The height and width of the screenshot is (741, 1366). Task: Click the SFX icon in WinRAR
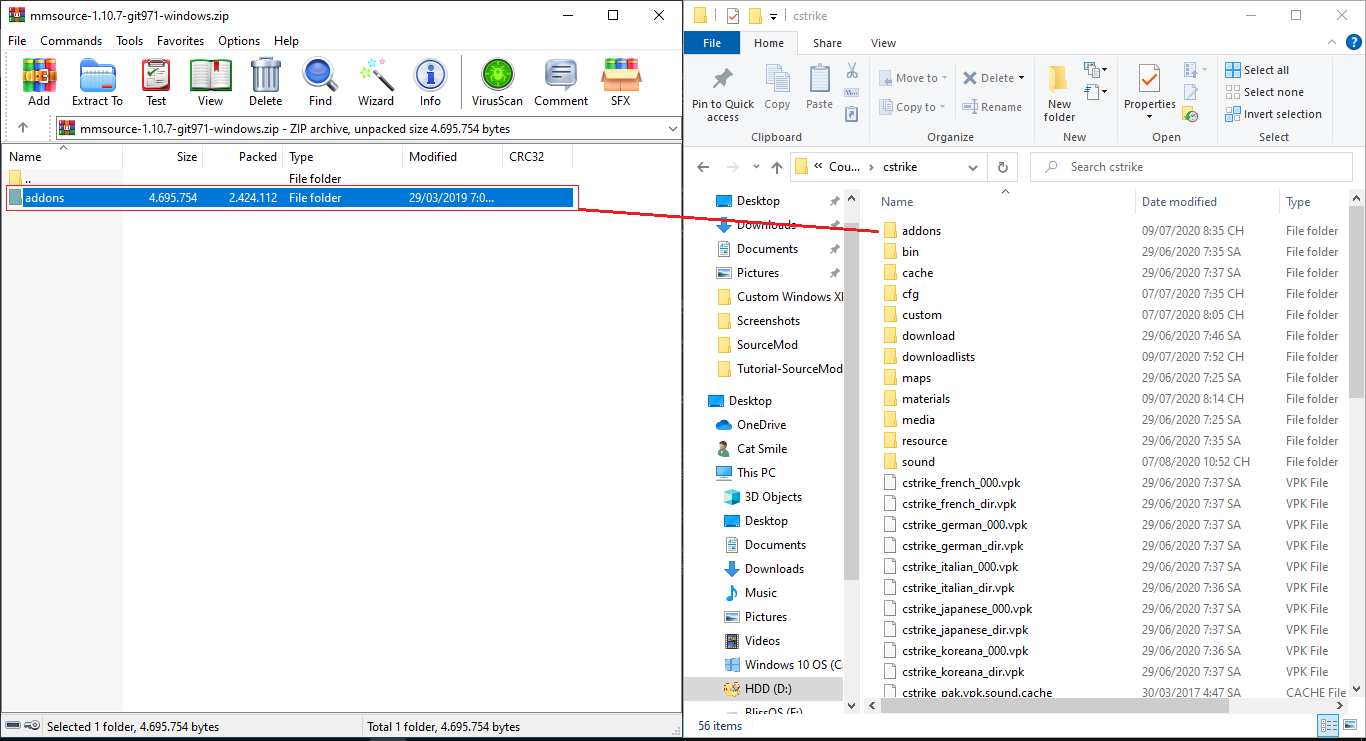620,82
